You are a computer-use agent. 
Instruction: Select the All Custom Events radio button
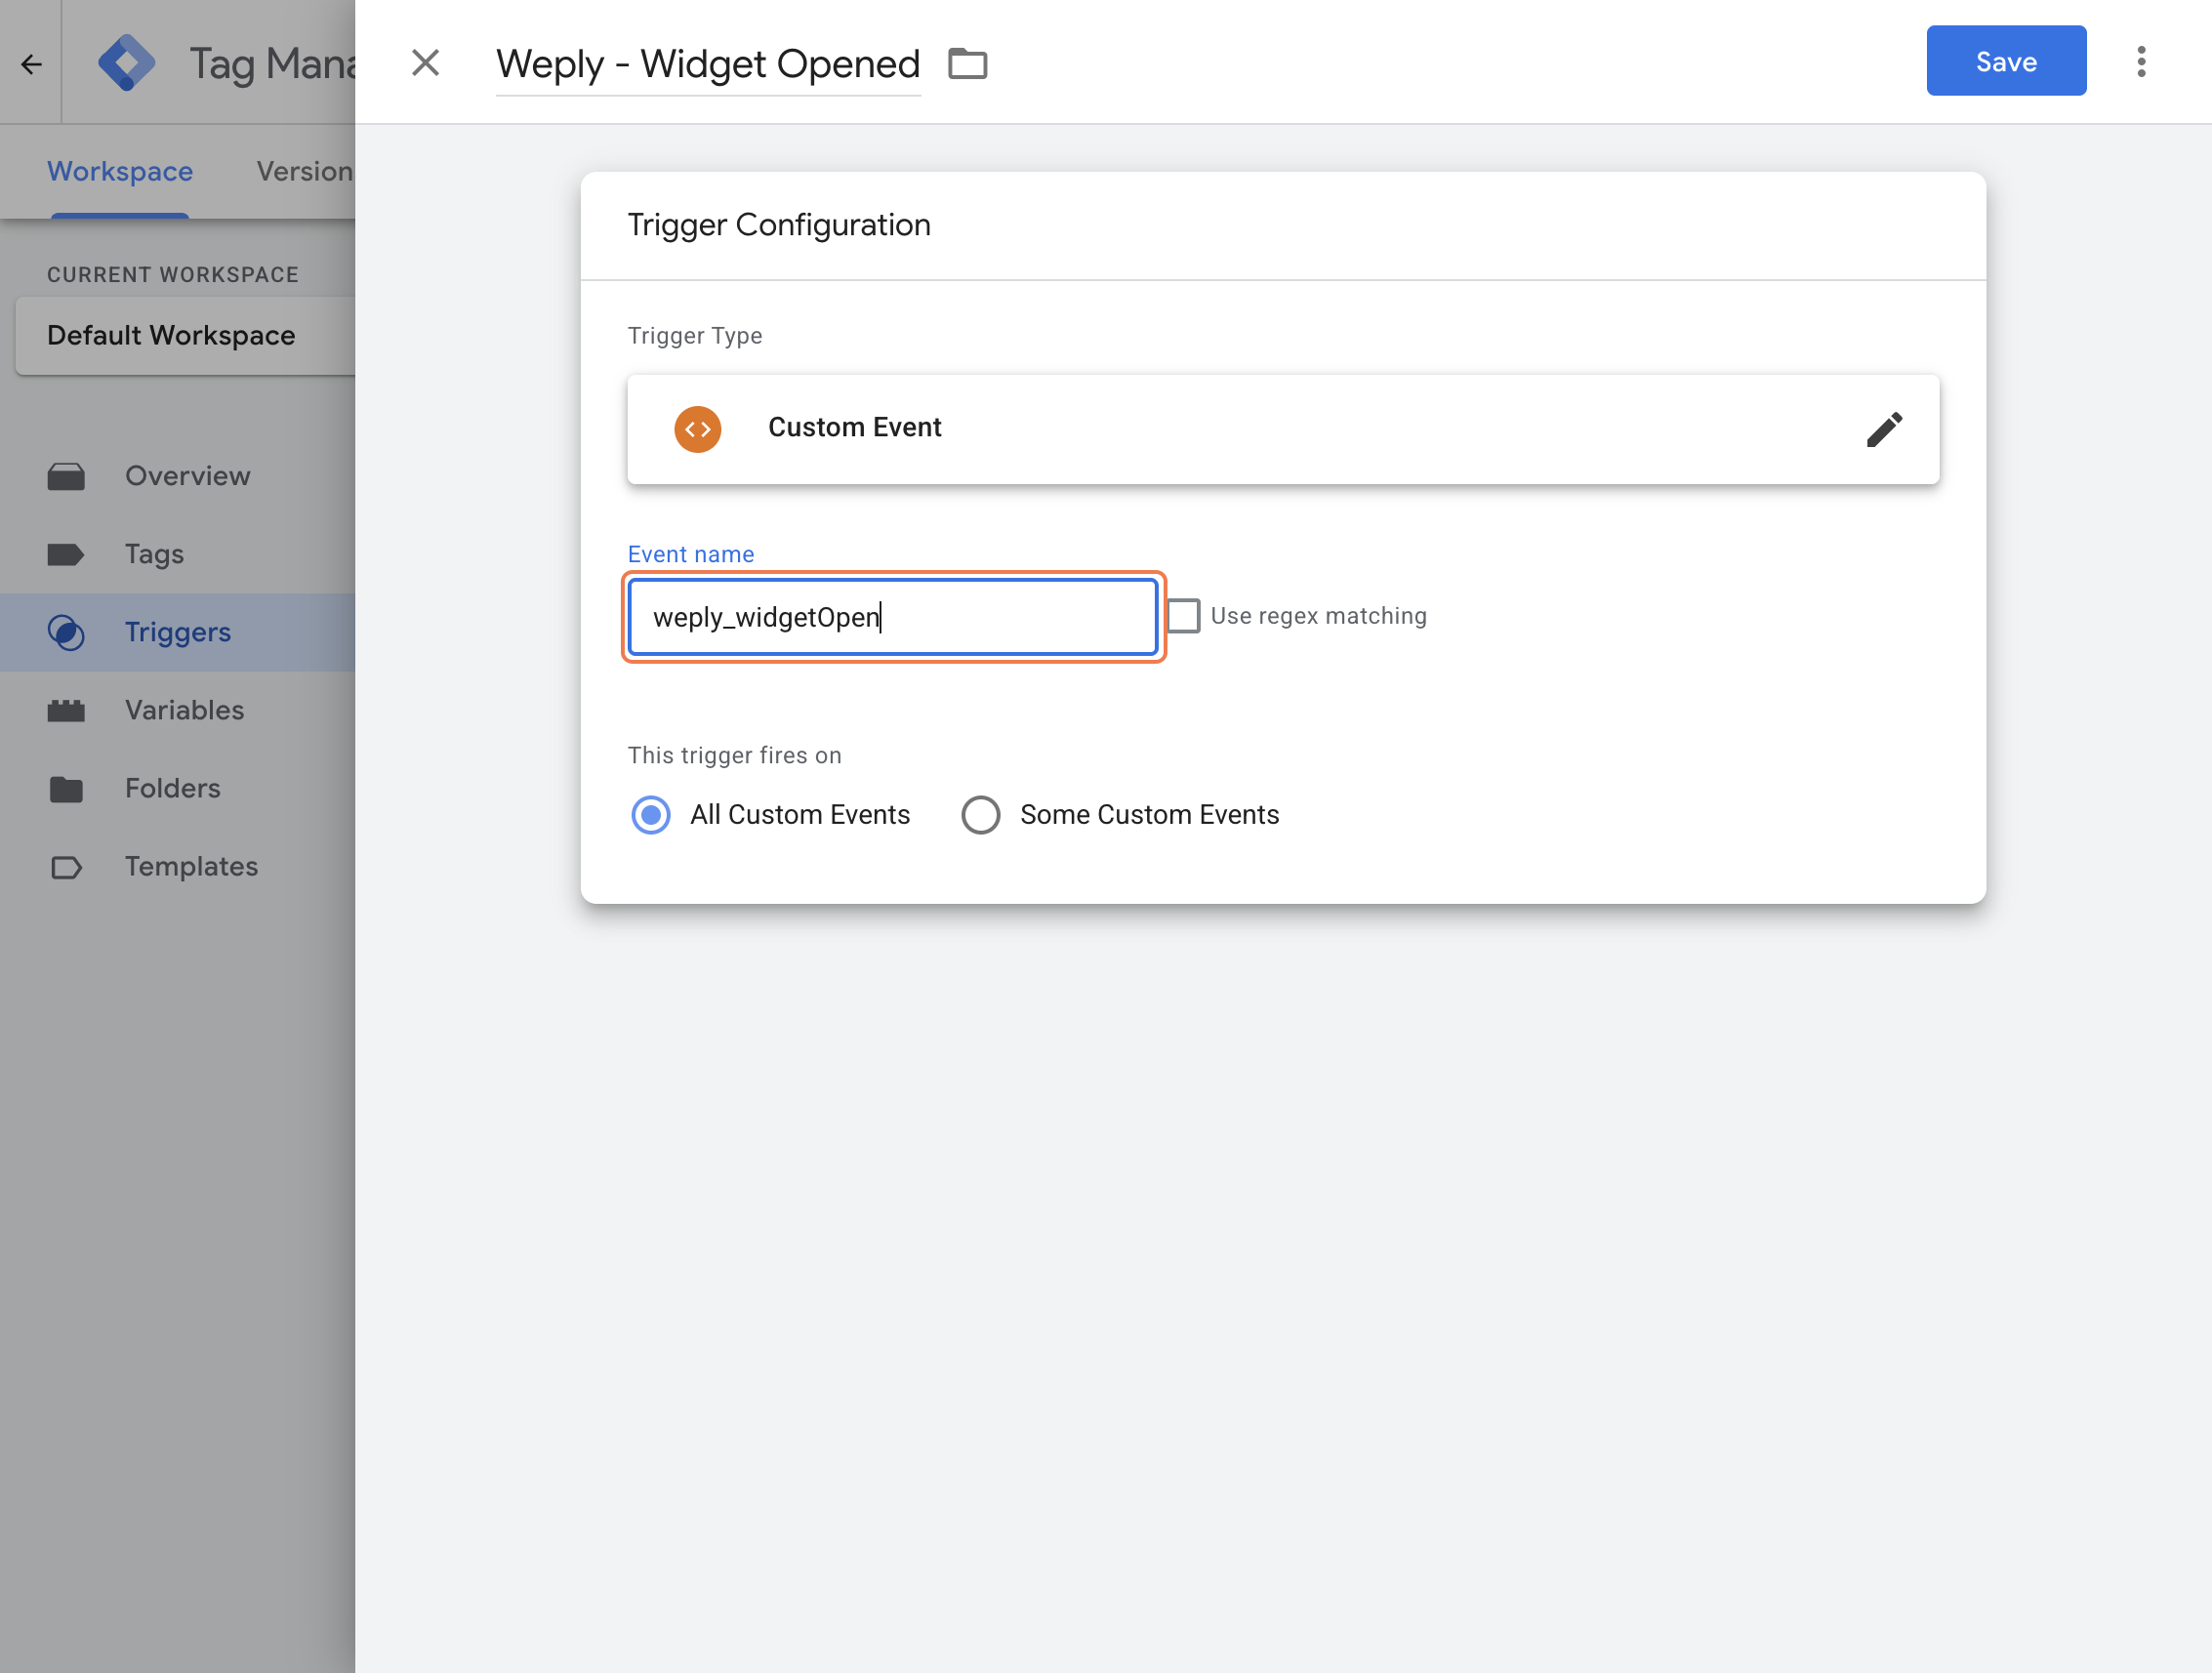651,815
